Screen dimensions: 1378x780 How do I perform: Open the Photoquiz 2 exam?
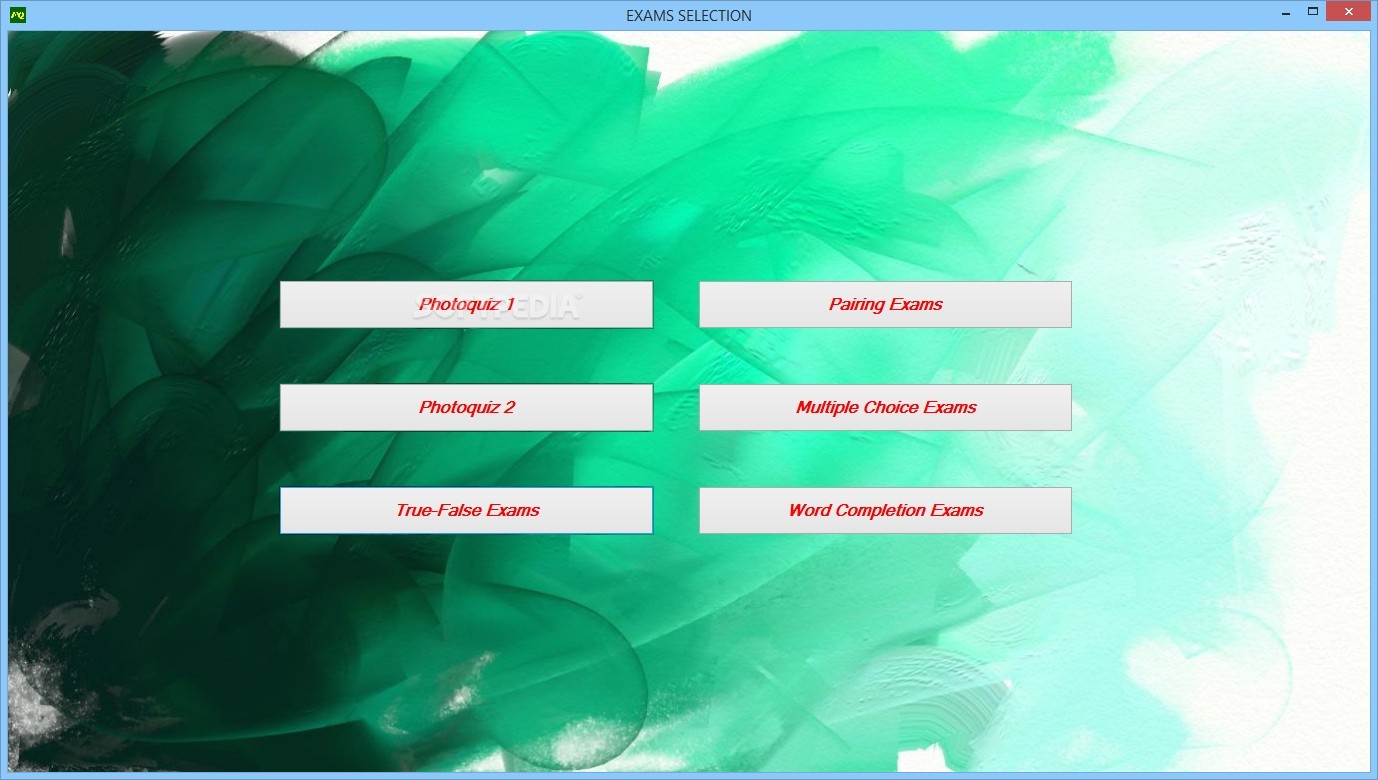466,407
